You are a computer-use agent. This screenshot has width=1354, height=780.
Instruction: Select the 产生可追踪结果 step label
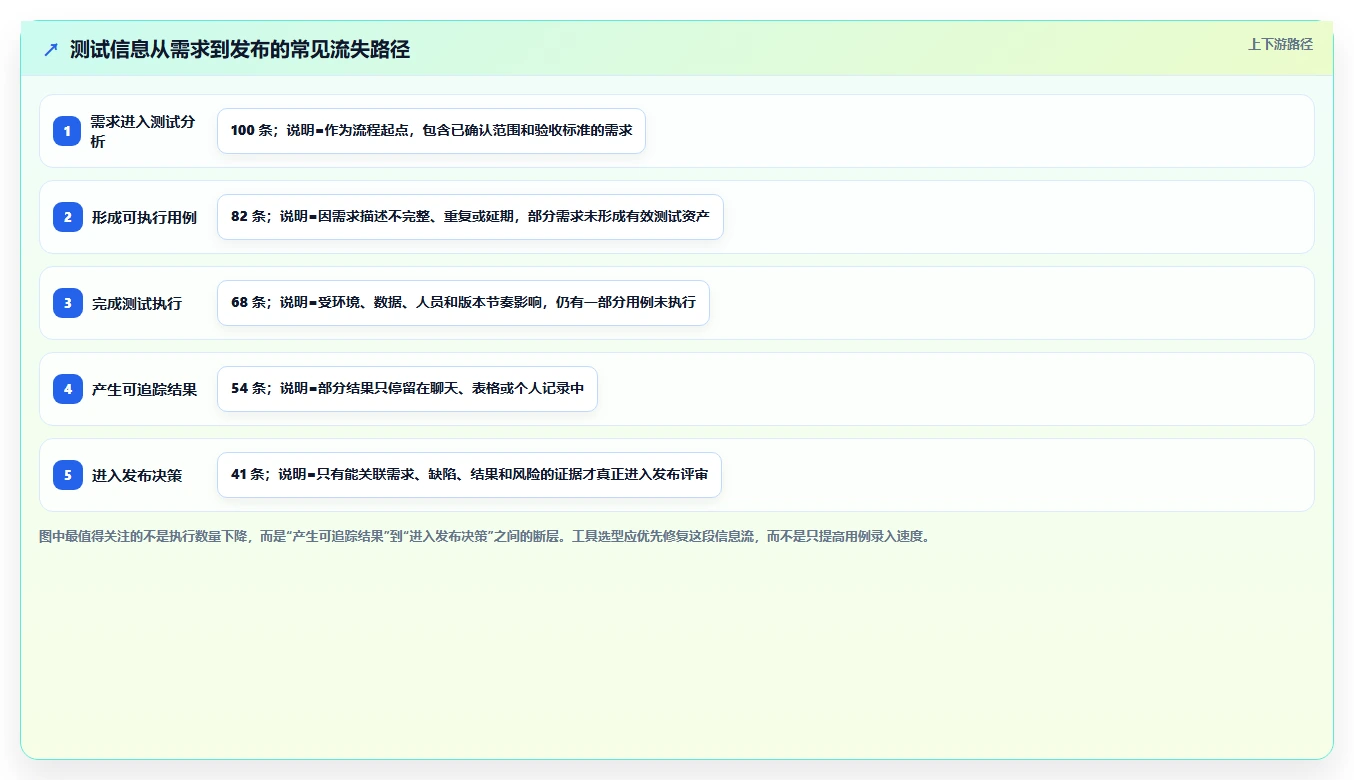(144, 389)
